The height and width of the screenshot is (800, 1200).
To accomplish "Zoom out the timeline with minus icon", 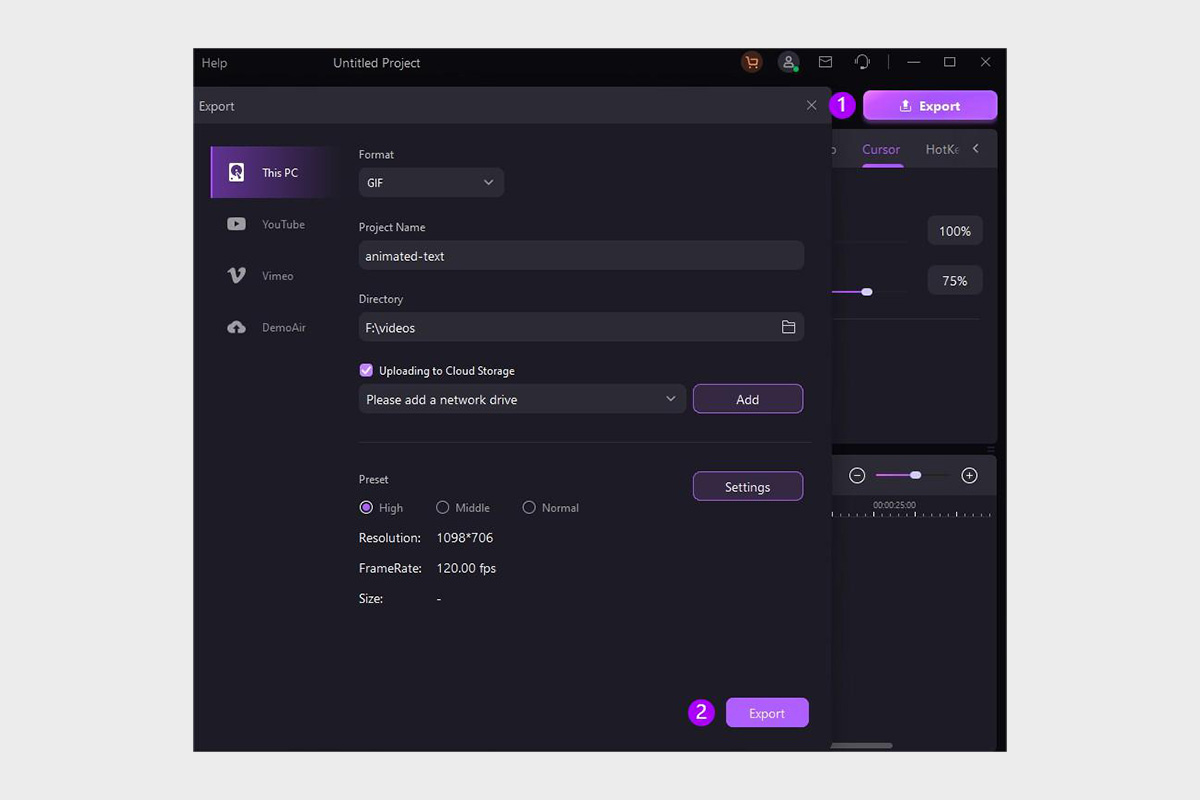I will pos(857,476).
